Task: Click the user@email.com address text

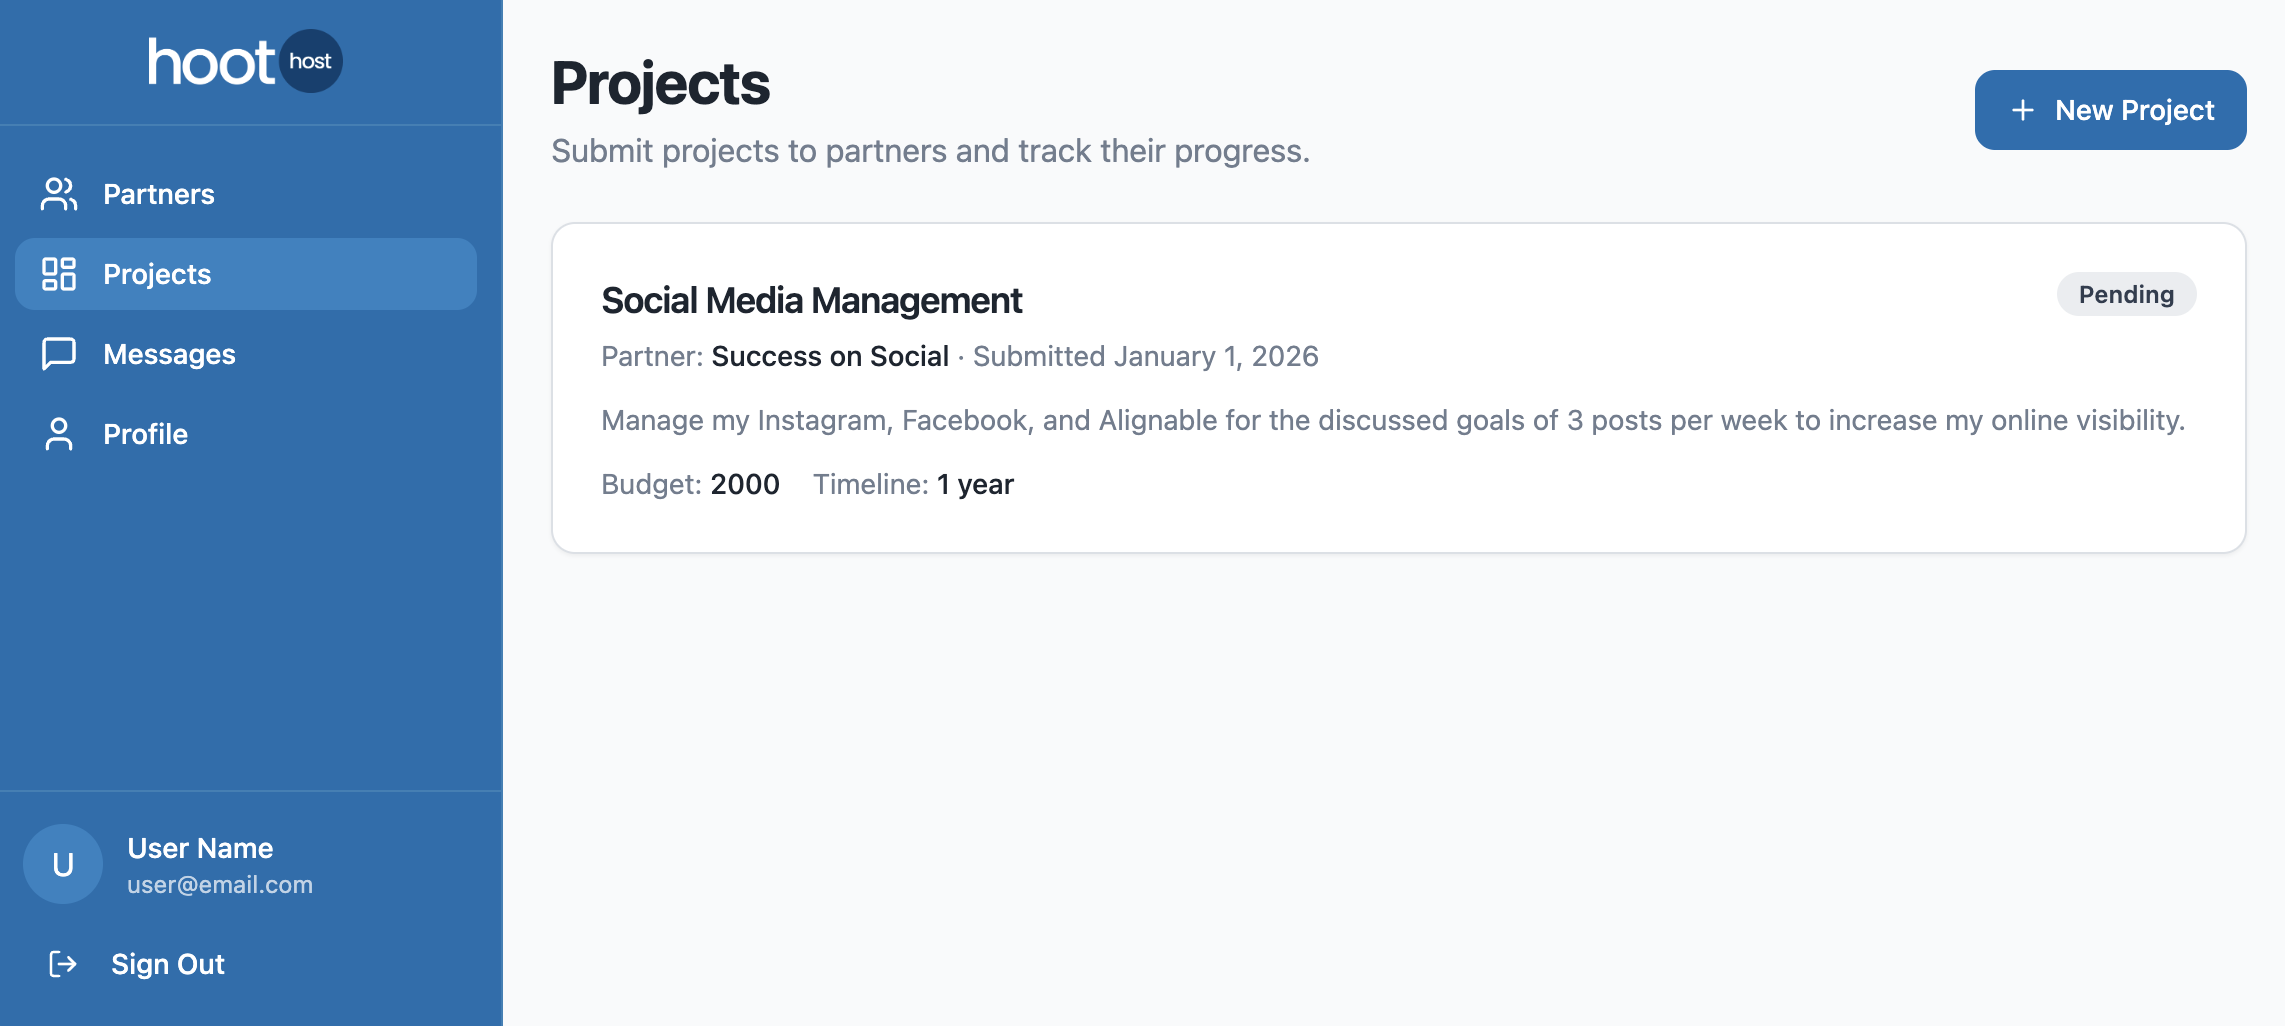Action: pos(220,885)
